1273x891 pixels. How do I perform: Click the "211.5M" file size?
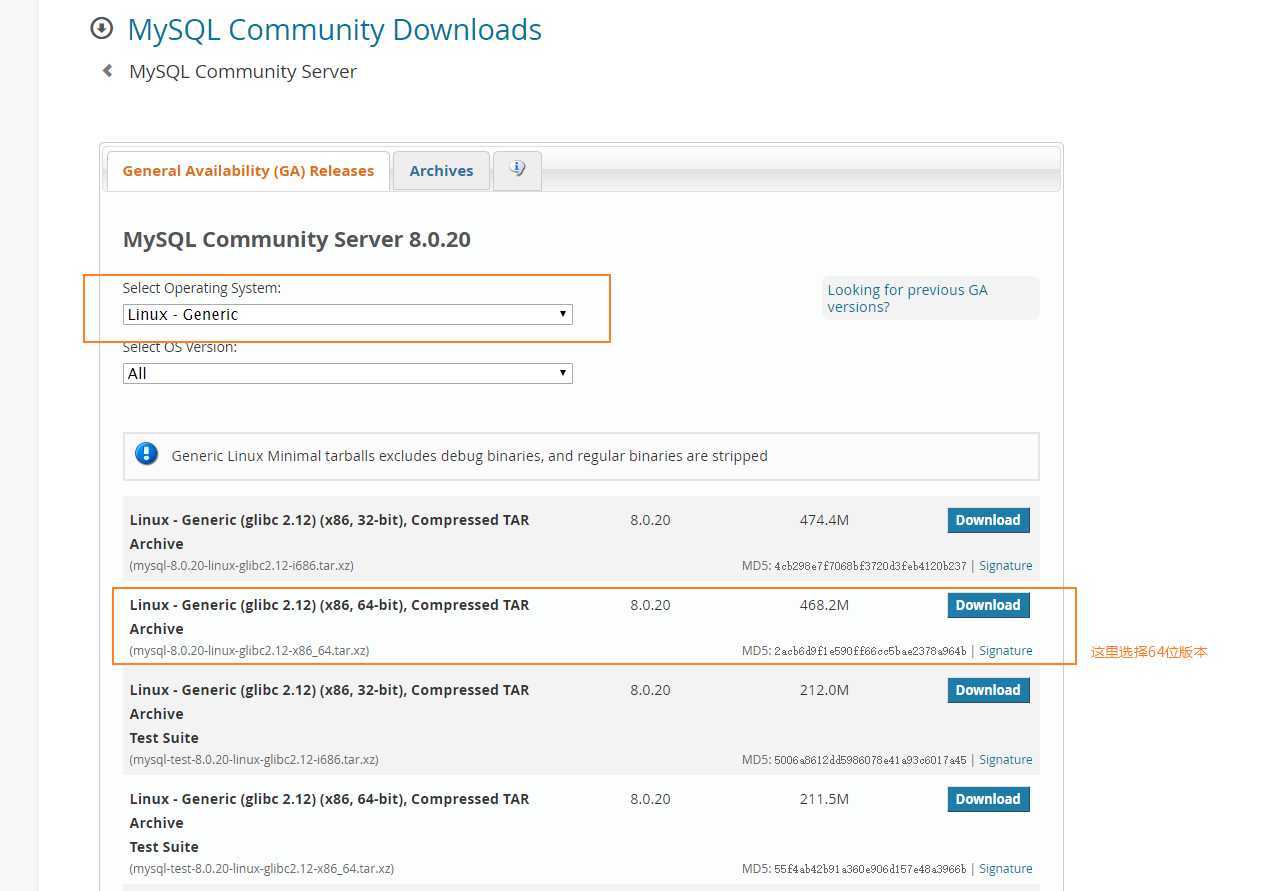824,799
